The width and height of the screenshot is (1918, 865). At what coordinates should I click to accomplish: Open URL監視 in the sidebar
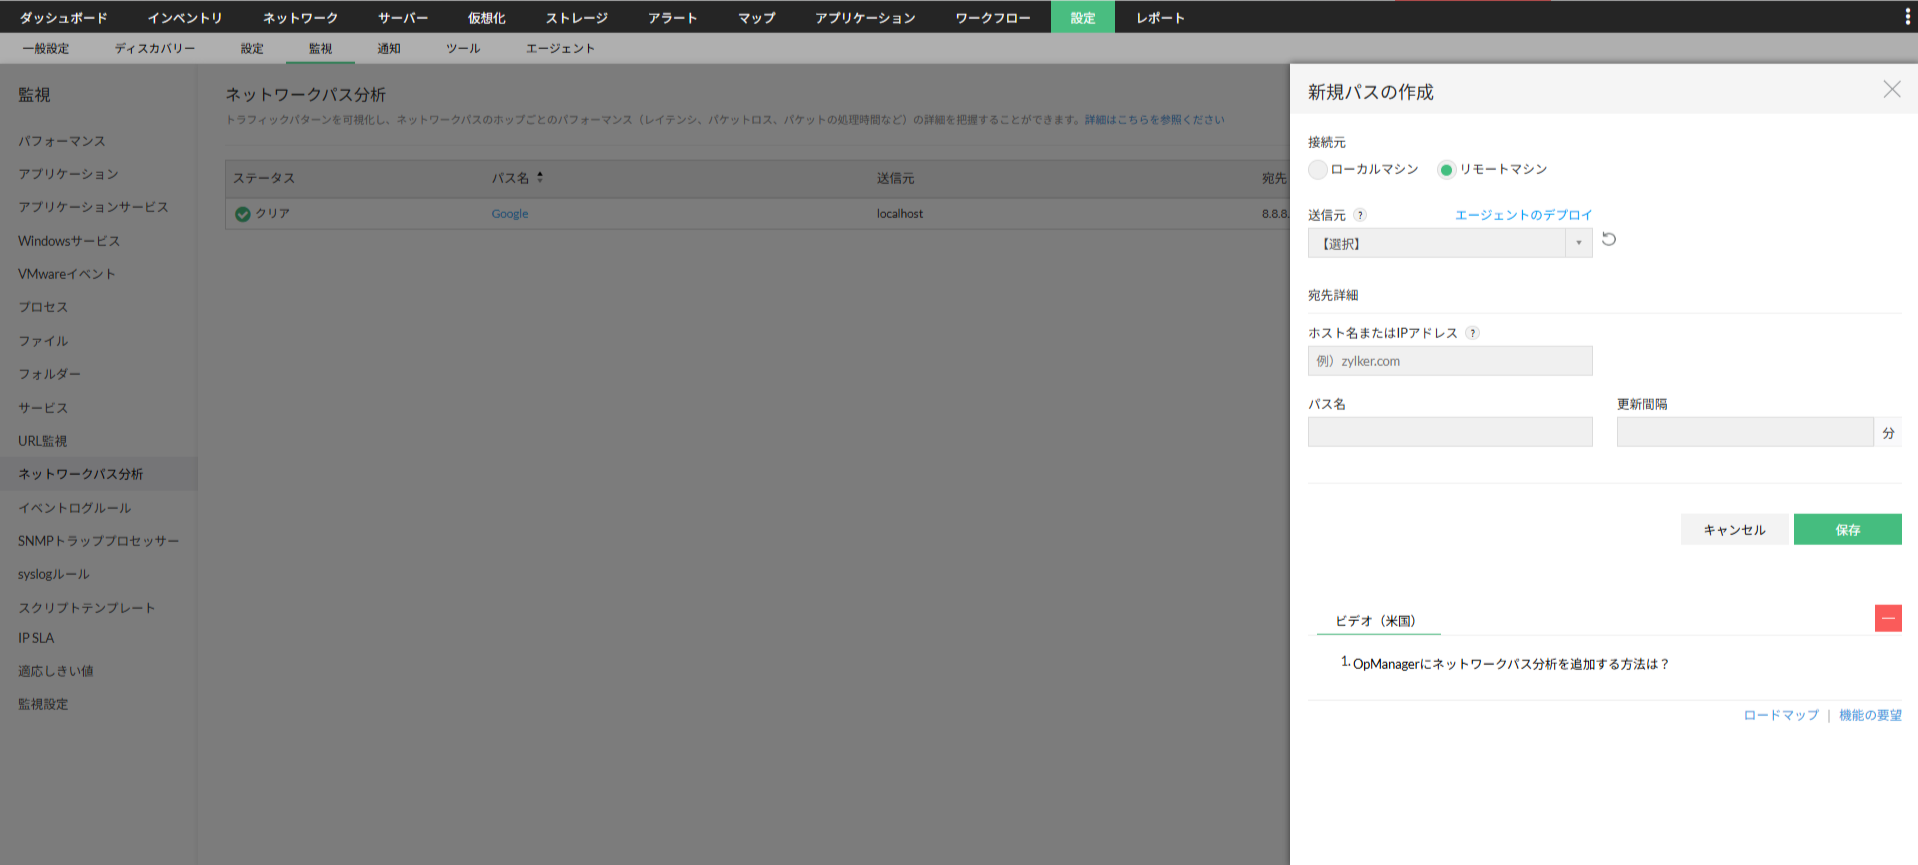[x=42, y=441]
